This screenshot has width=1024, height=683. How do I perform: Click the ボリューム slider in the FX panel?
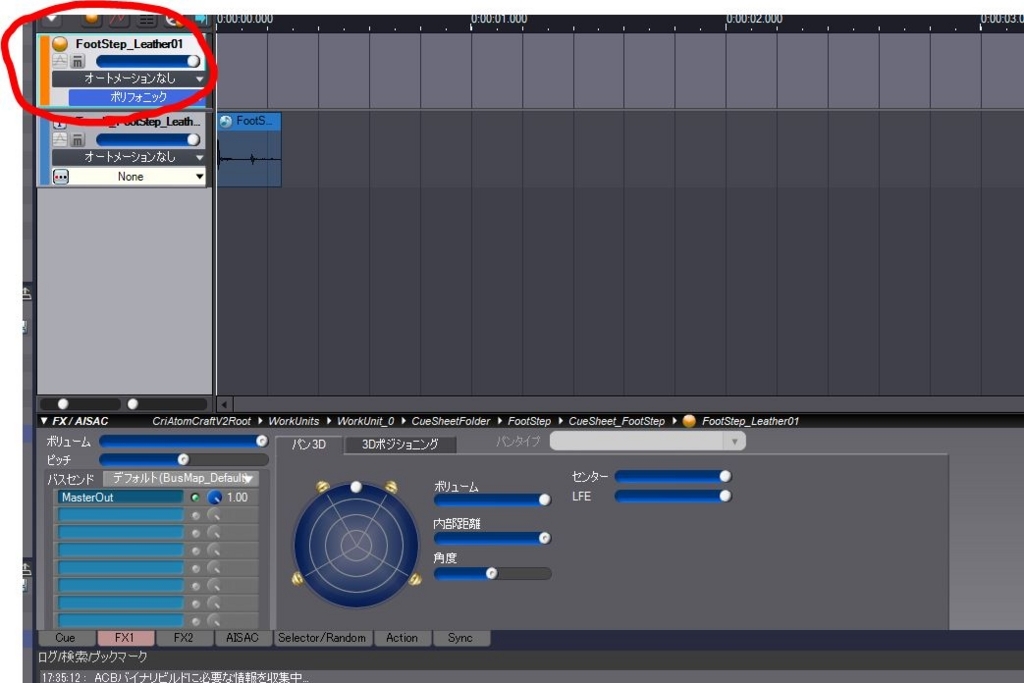tap(184, 441)
